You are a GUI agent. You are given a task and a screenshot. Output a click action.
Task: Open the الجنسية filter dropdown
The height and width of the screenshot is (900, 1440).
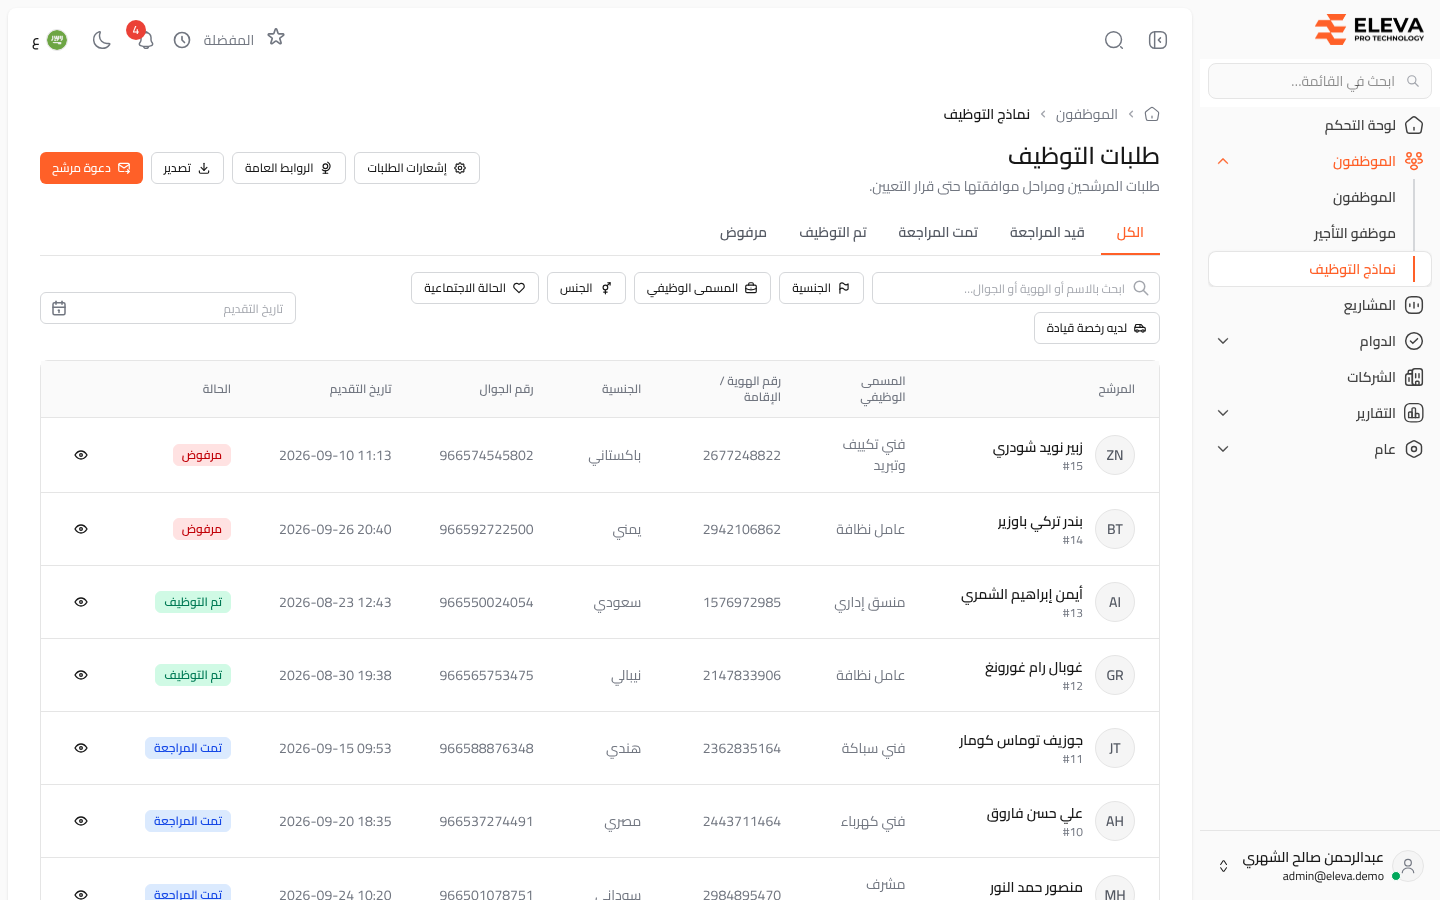[x=821, y=288]
